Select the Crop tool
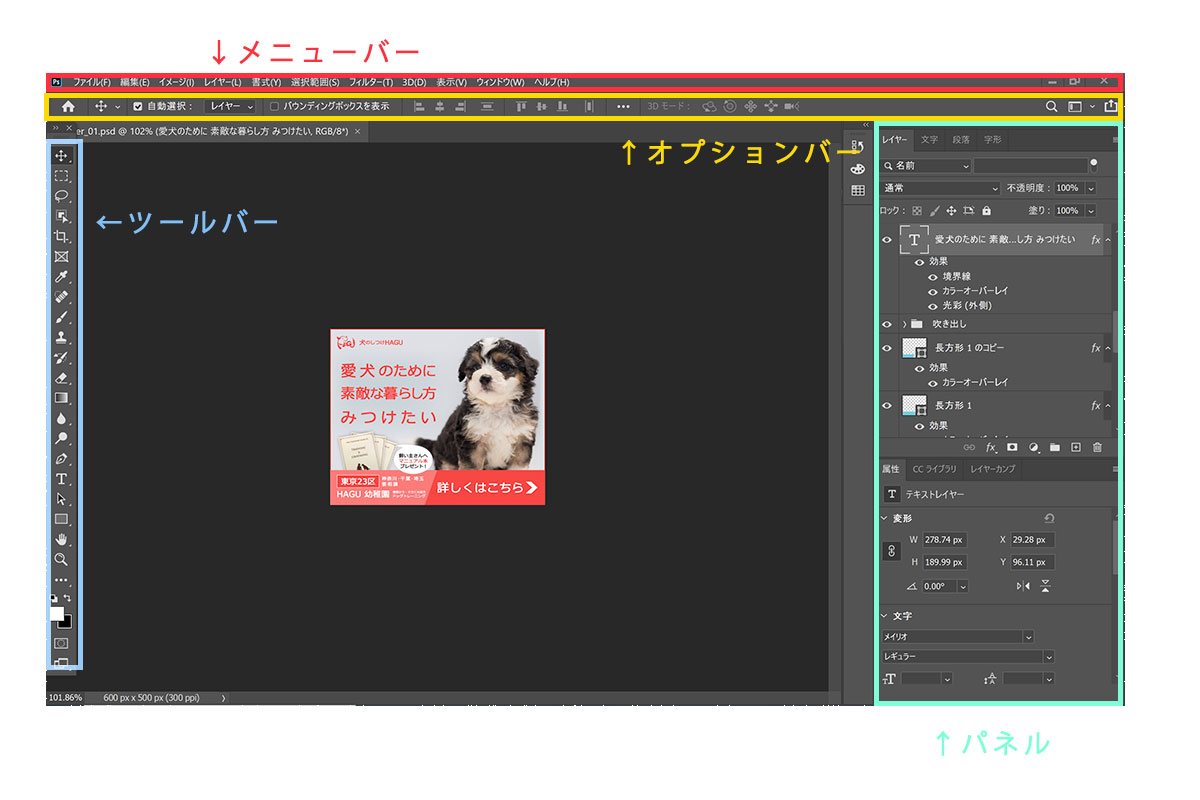The height and width of the screenshot is (800, 1200). pos(61,237)
